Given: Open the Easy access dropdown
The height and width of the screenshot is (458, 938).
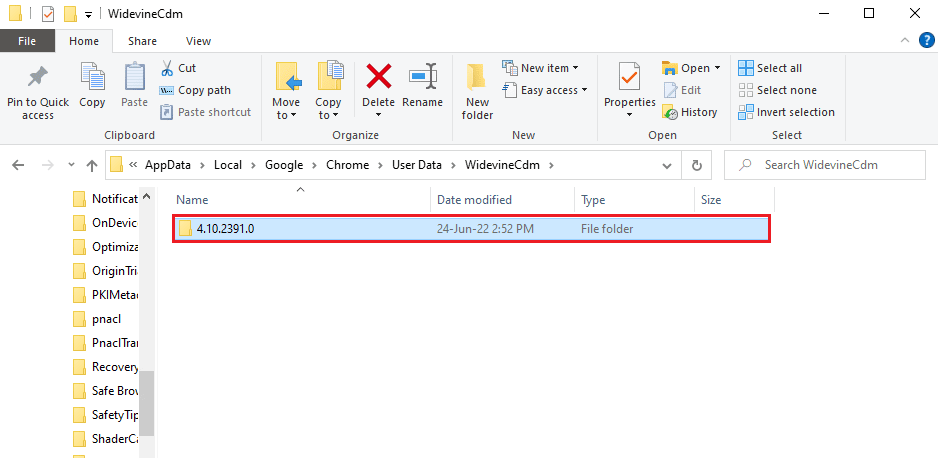Looking at the screenshot, I should [548, 90].
